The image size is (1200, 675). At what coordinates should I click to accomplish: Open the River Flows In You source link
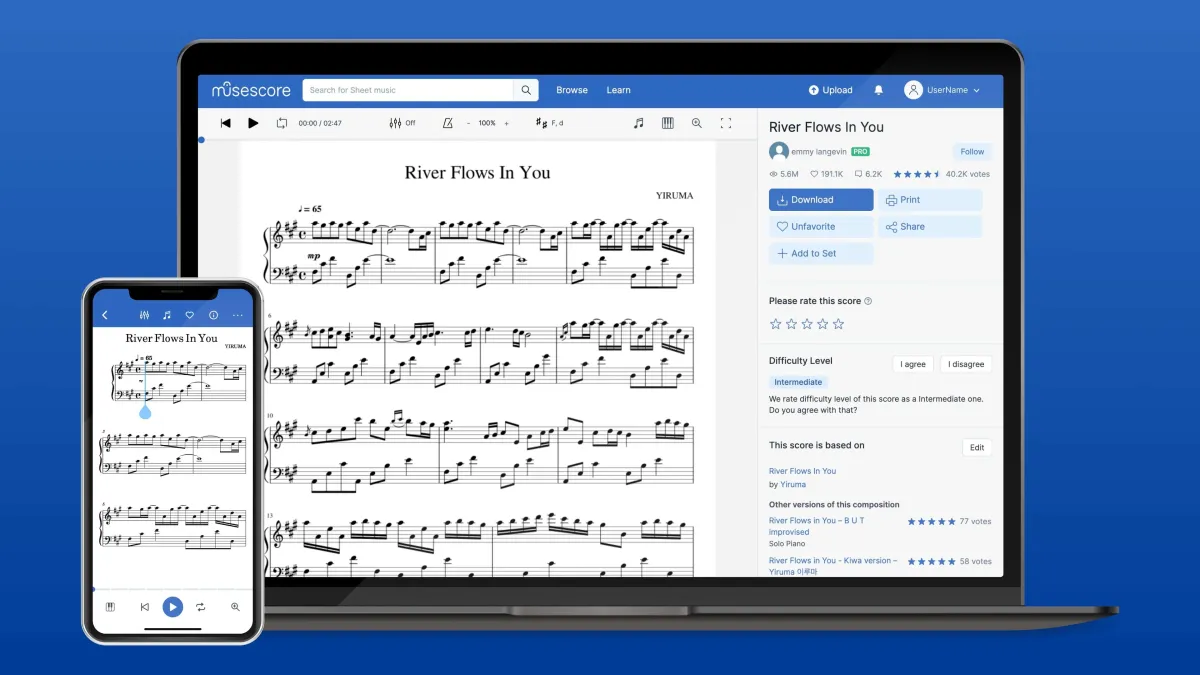[x=803, y=471]
